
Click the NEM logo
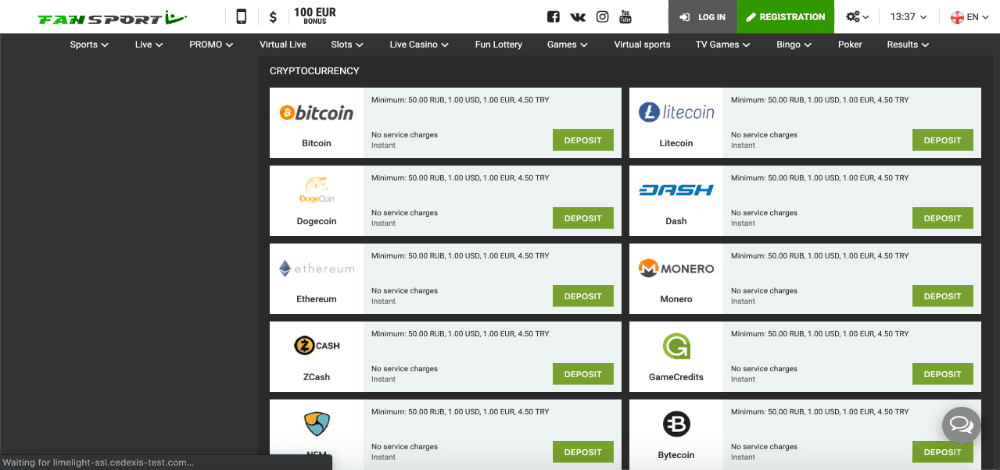316,424
